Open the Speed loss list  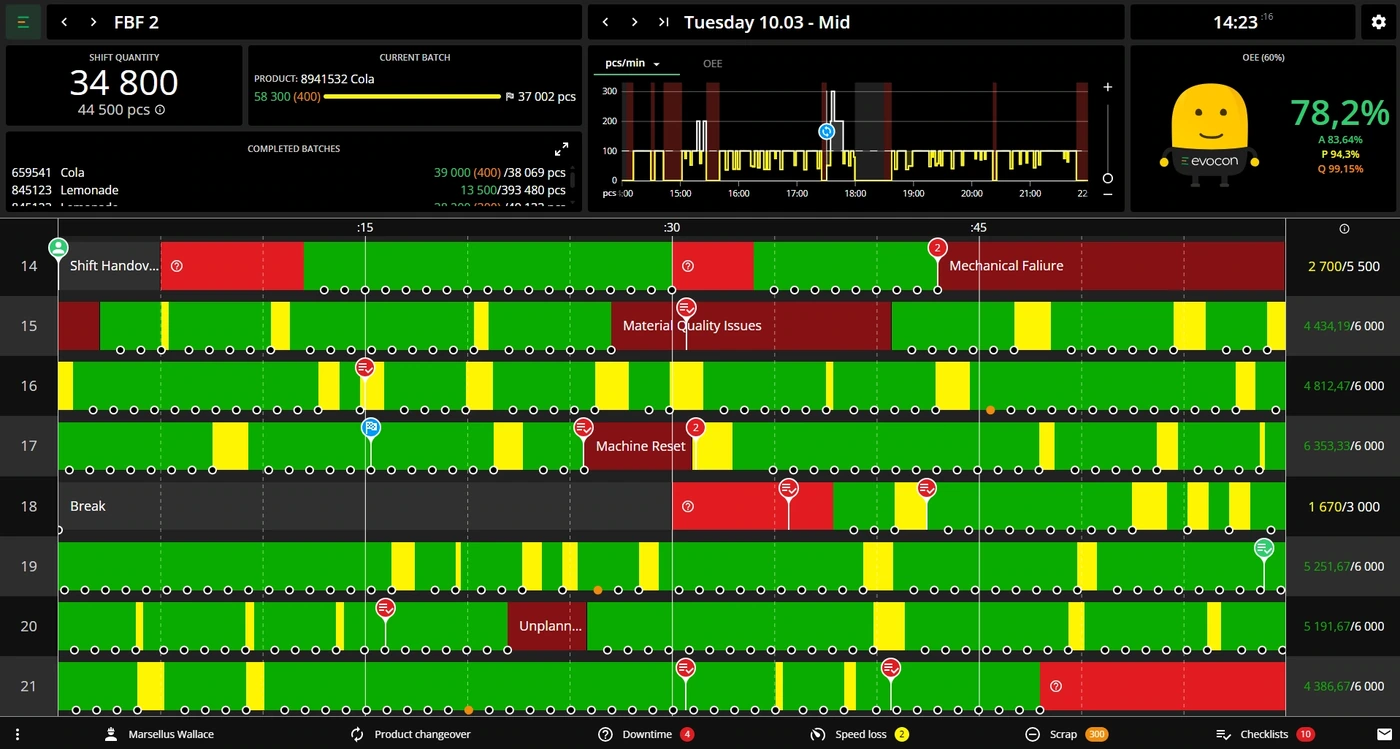click(x=859, y=734)
